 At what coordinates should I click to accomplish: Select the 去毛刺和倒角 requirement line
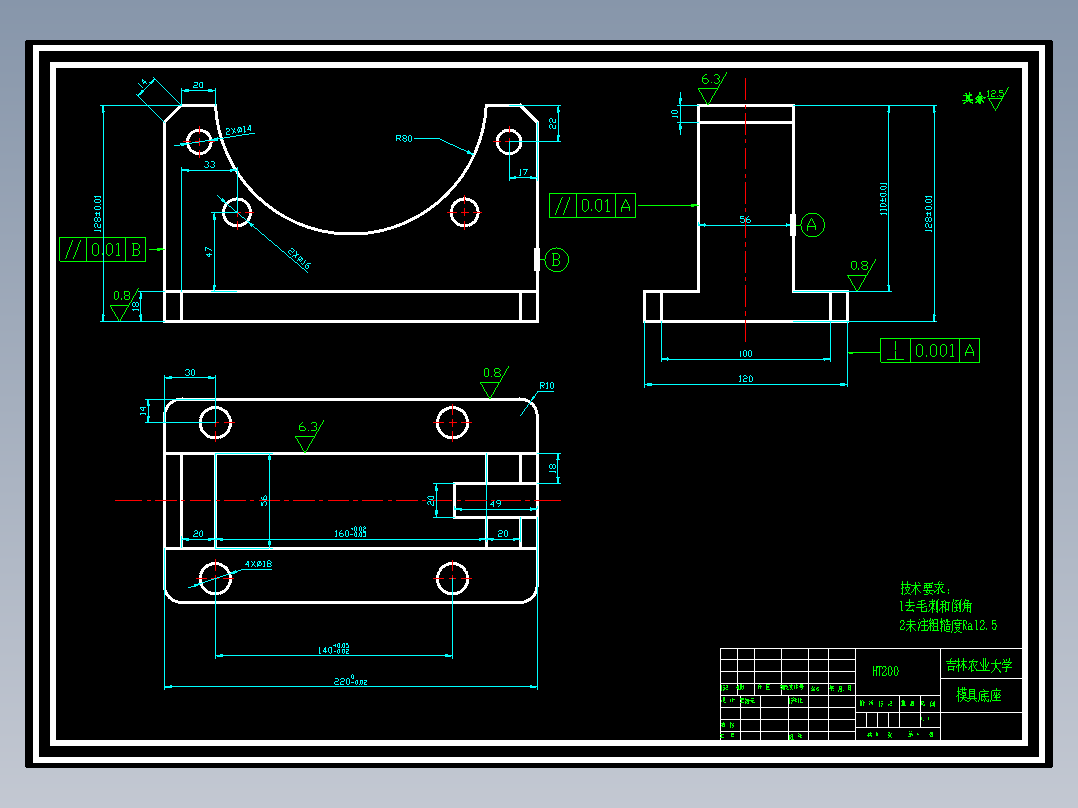pyautogui.click(x=936, y=607)
